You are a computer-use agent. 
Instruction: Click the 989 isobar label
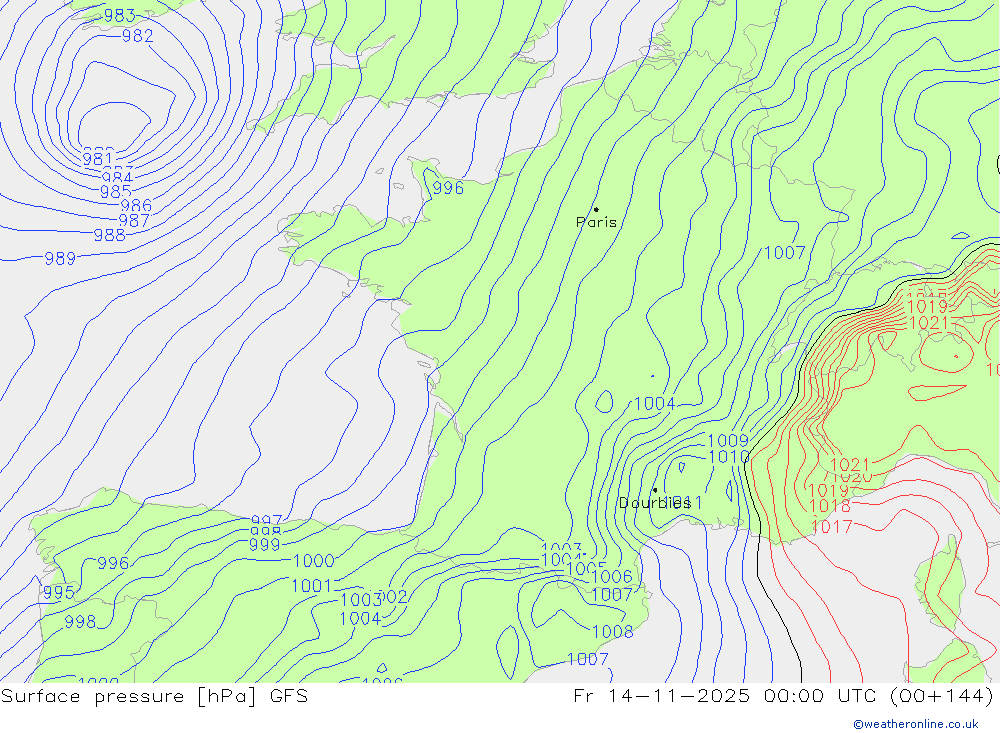coord(60,258)
